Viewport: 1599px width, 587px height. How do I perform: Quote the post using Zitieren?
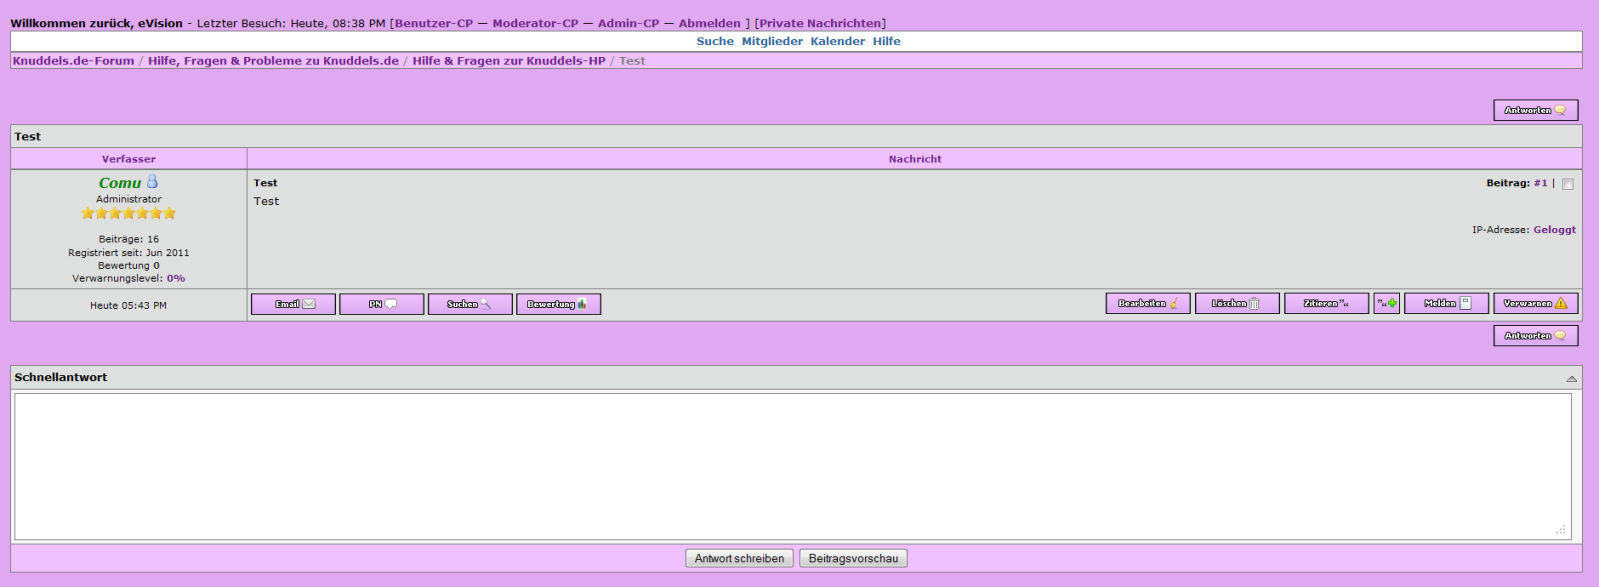[1326, 303]
